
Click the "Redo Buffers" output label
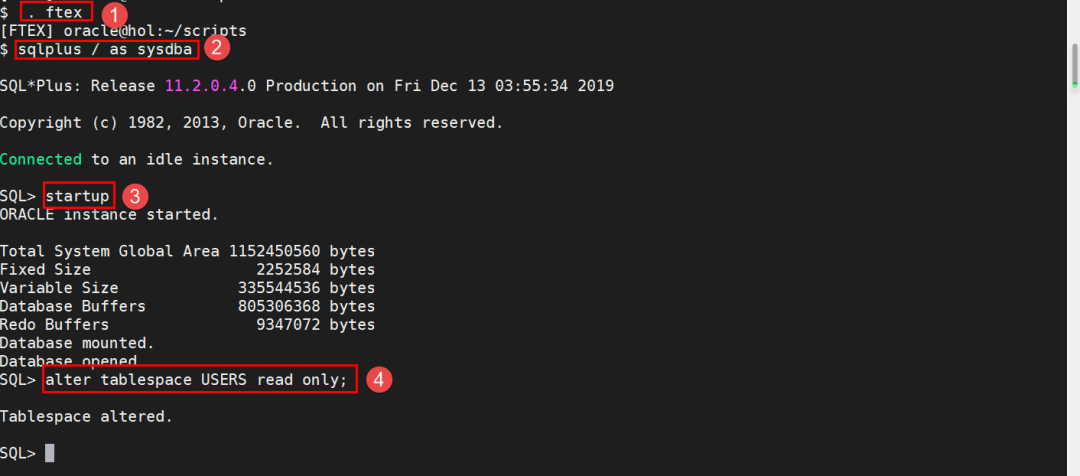click(55, 325)
